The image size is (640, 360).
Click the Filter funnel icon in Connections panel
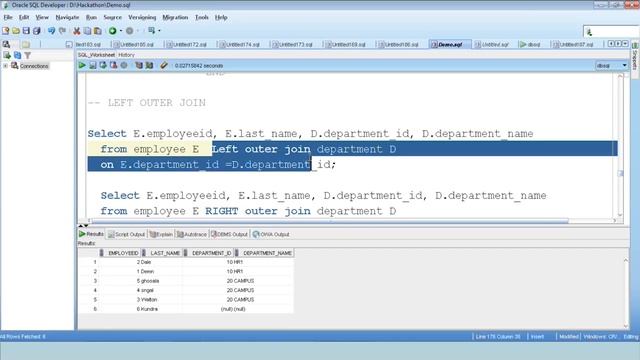pos(27,55)
